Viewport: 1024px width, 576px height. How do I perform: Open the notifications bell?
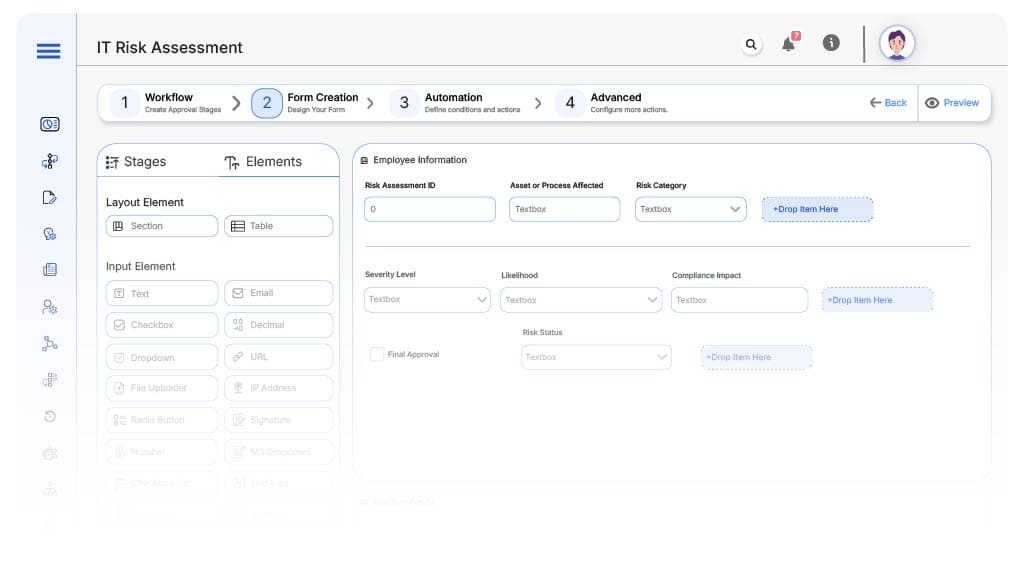click(789, 44)
